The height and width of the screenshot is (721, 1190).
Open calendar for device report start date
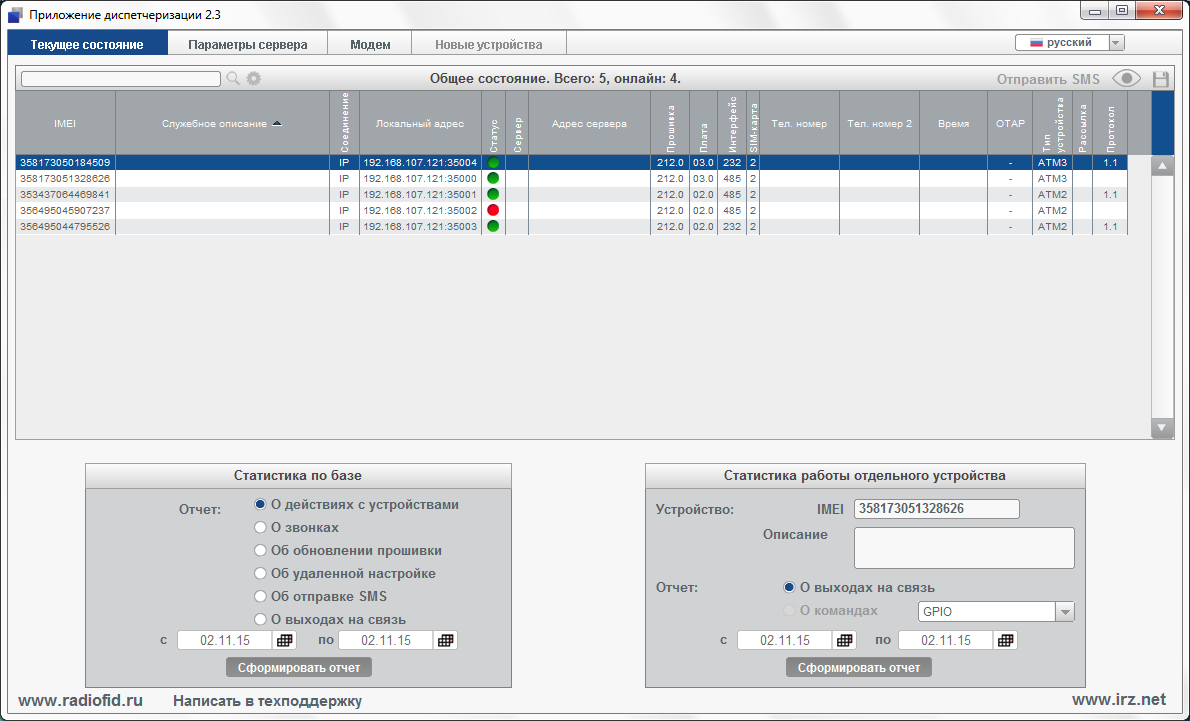(845, 640)
